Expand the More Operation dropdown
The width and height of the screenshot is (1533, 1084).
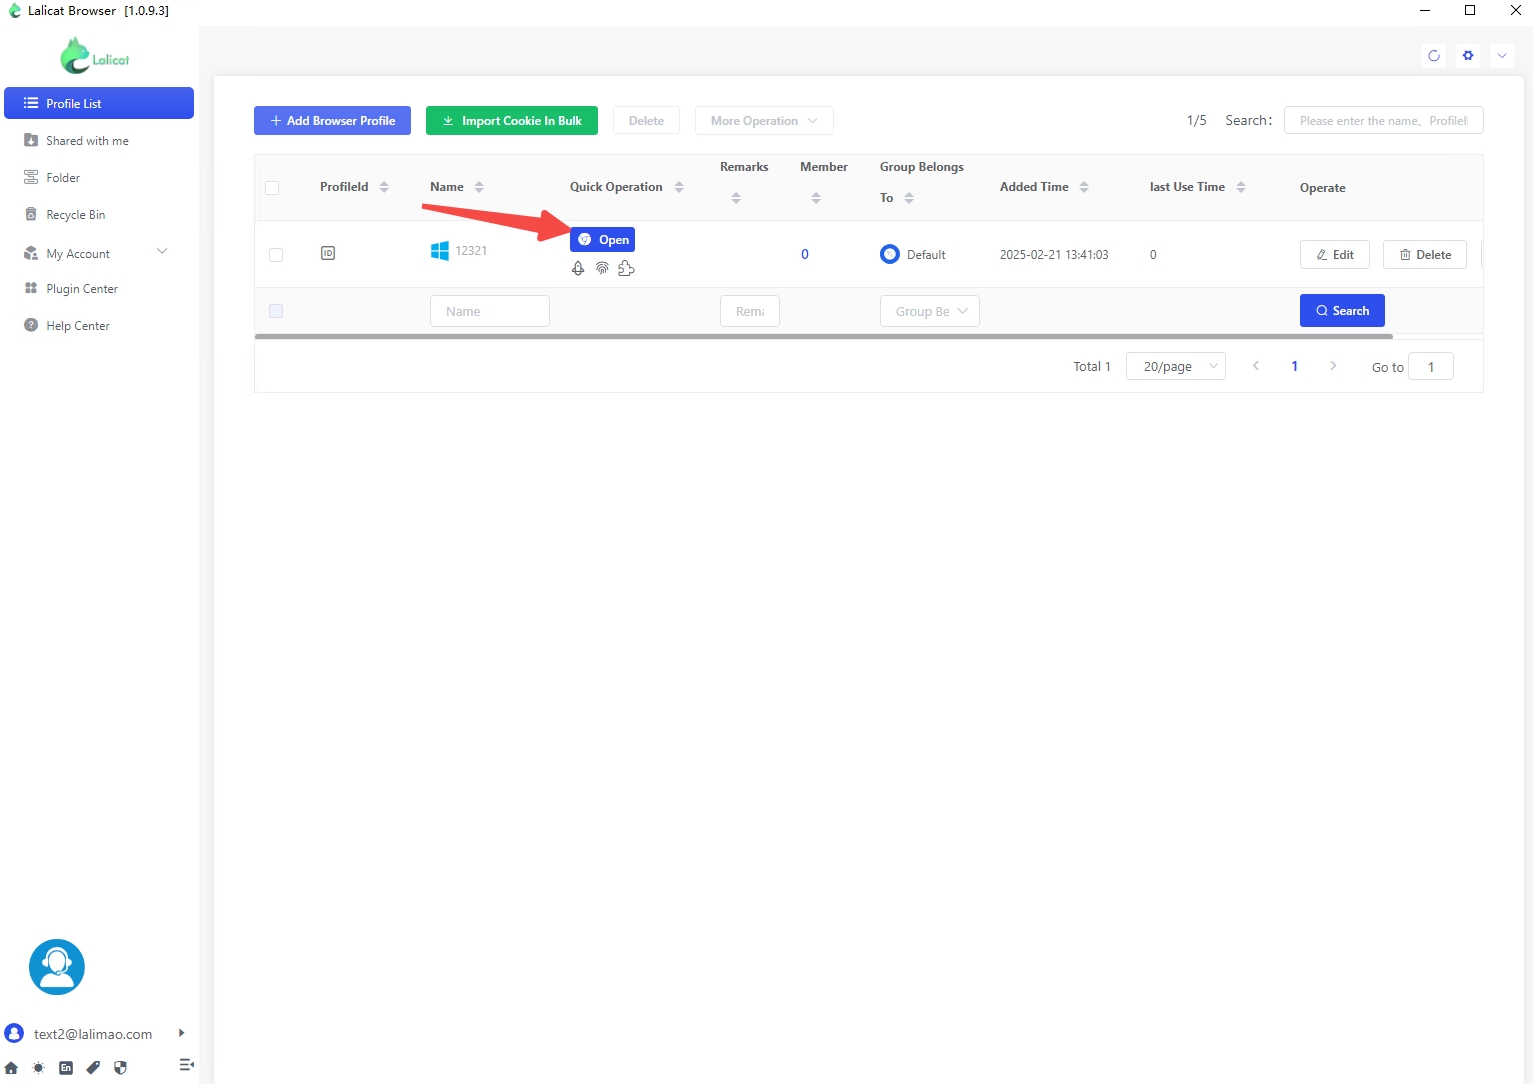click(764, 121)
